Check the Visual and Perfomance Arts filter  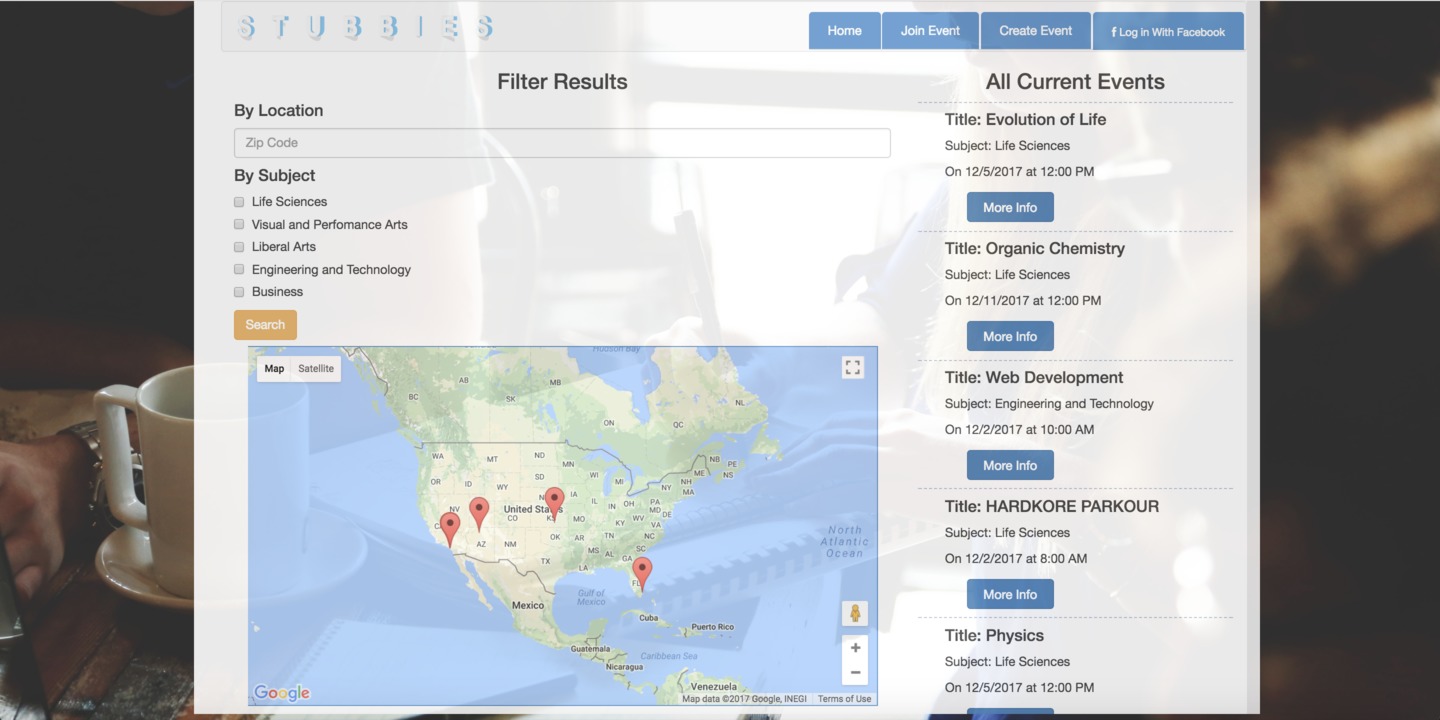239,224
